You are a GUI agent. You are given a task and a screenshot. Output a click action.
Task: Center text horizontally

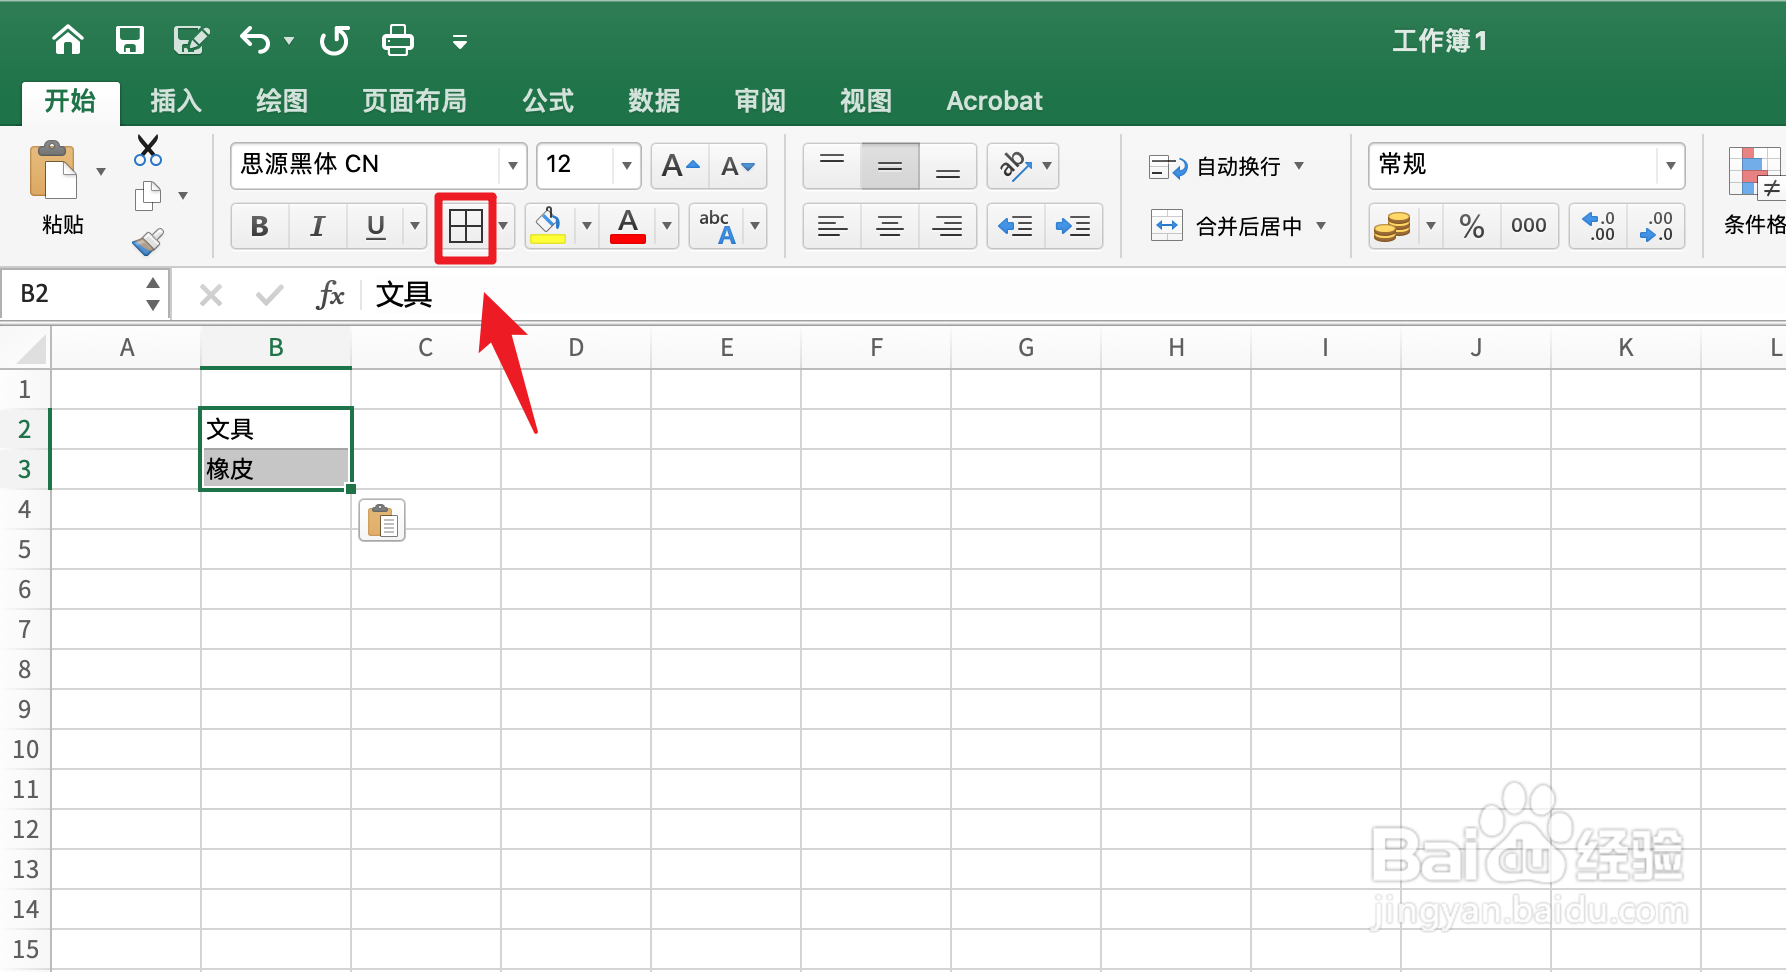pos(890,226)
